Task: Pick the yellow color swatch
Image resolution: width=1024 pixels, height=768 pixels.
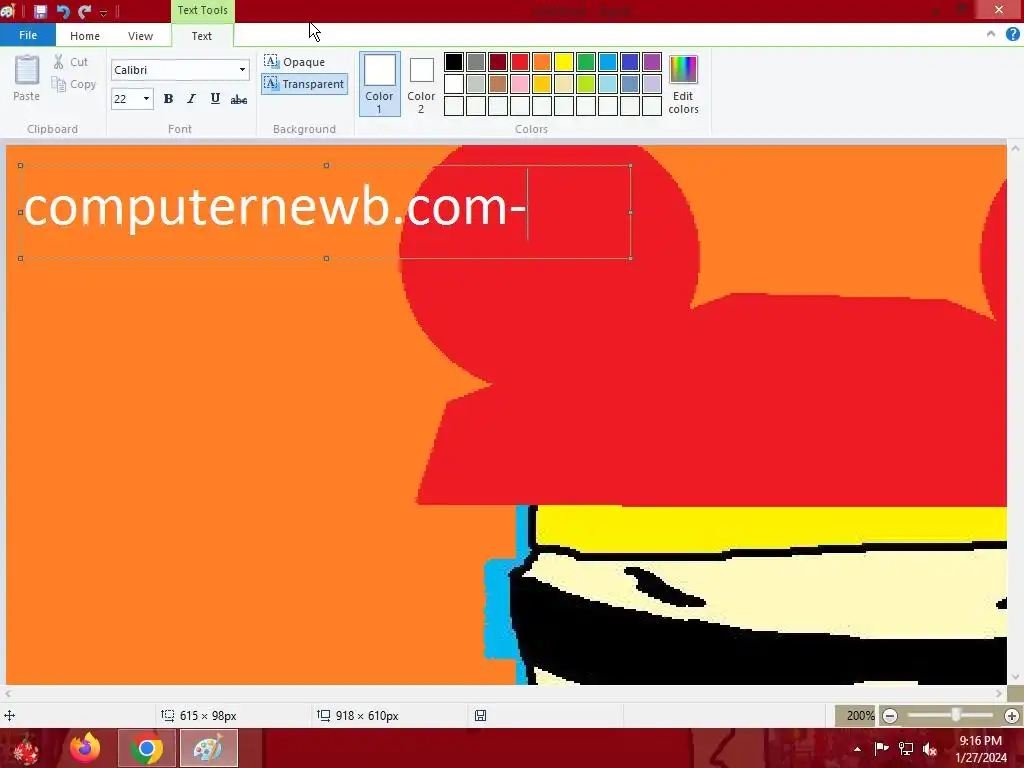Action: (x=564, y=62)
